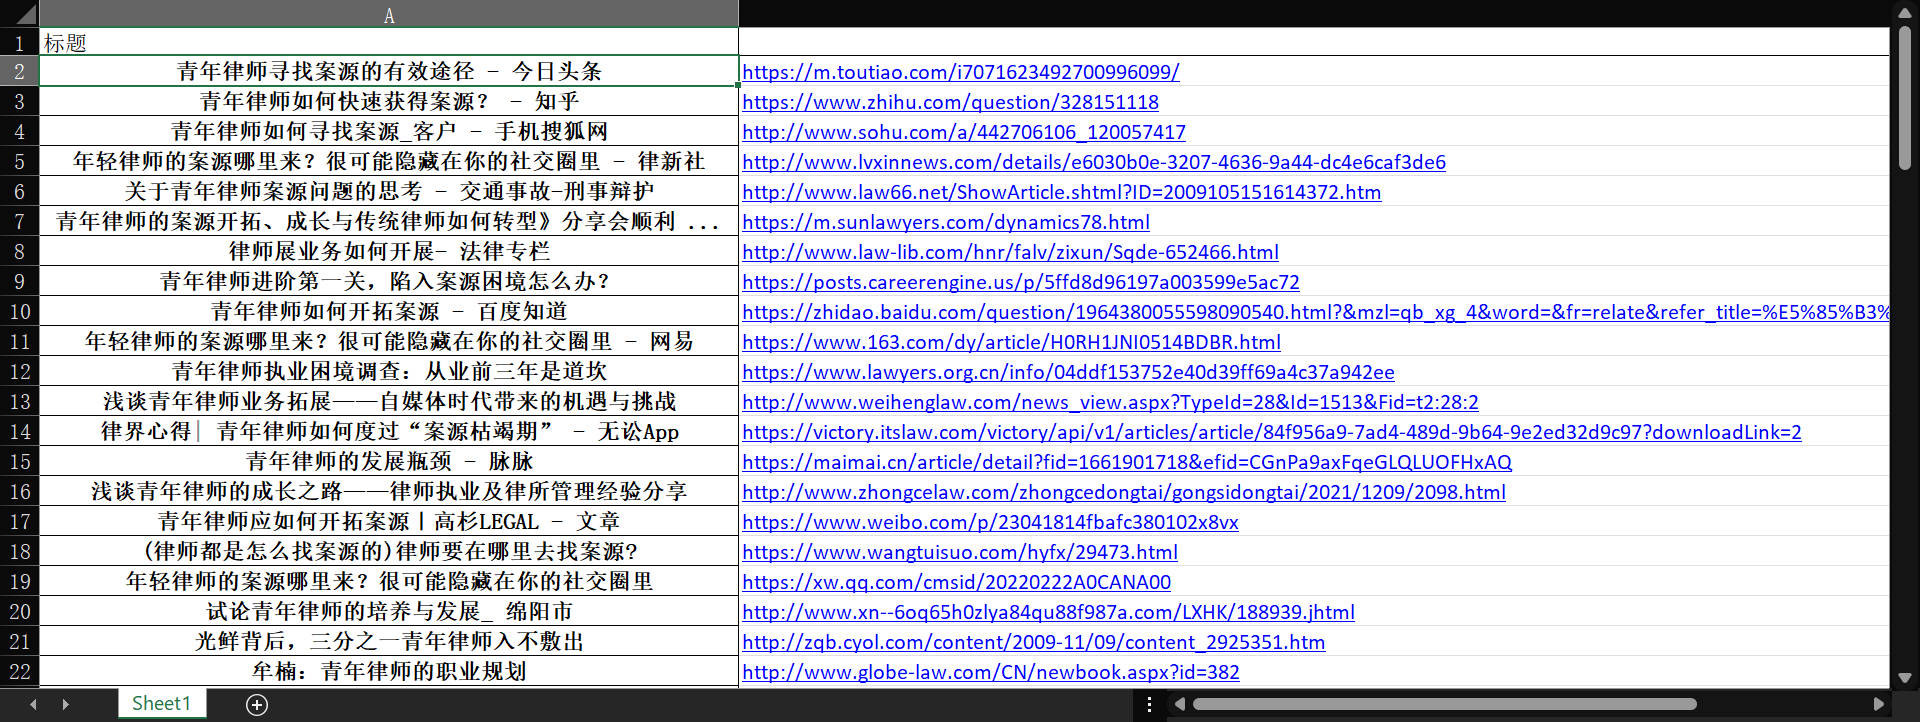This screenshot has width=1920, height=722.
Task: Click the horizontal scrollbar thumb
Action: 1444,704
